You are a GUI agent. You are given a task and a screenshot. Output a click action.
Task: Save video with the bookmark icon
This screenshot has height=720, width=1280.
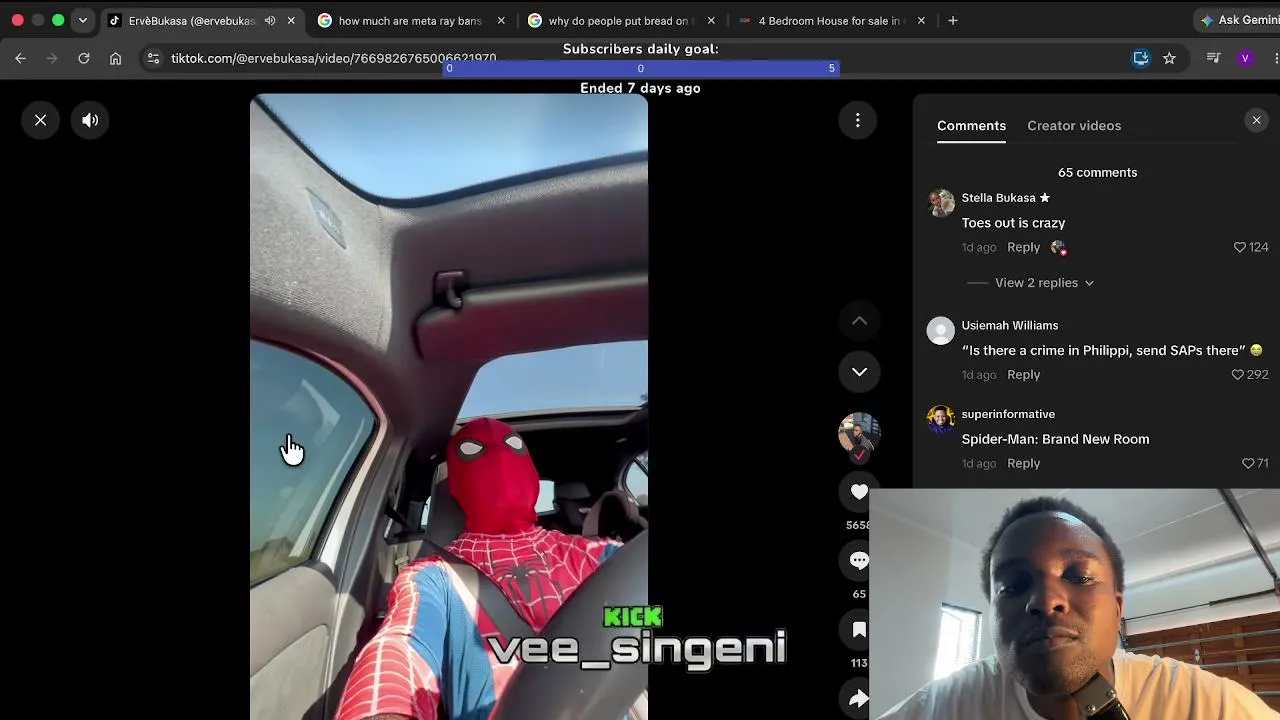[x=859, y=630]
